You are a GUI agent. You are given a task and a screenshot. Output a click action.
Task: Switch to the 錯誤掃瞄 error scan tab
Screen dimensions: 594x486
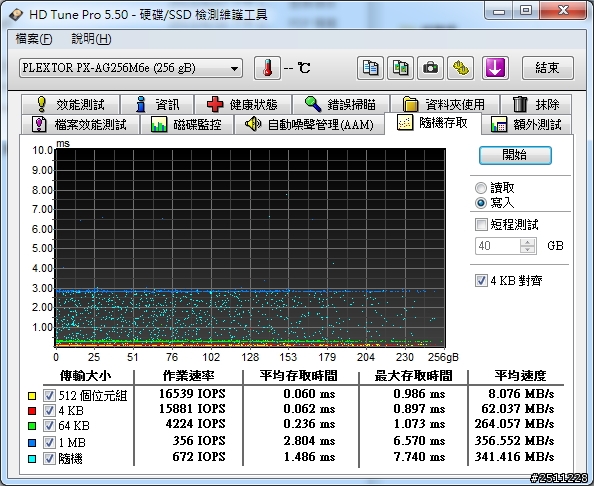341,105
